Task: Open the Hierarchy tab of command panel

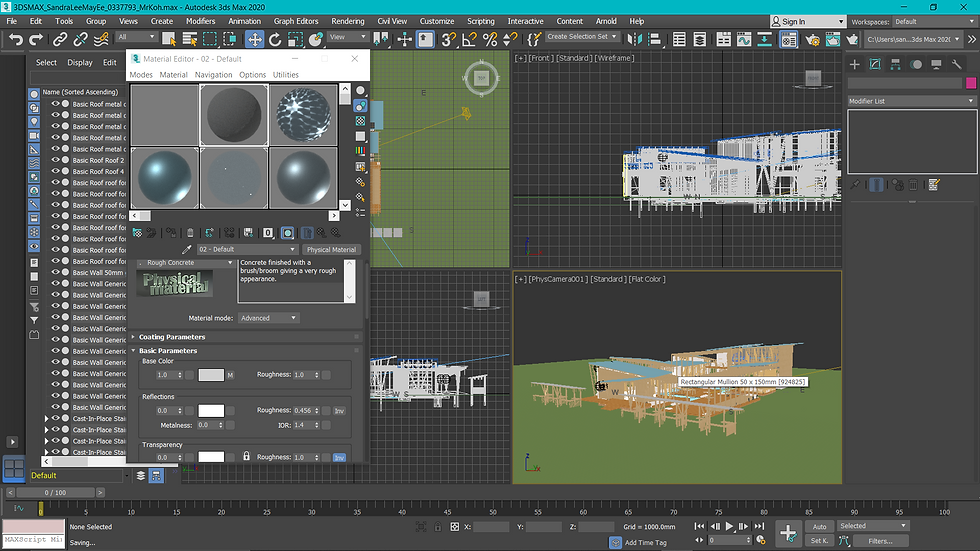Action: pos(896,64)
